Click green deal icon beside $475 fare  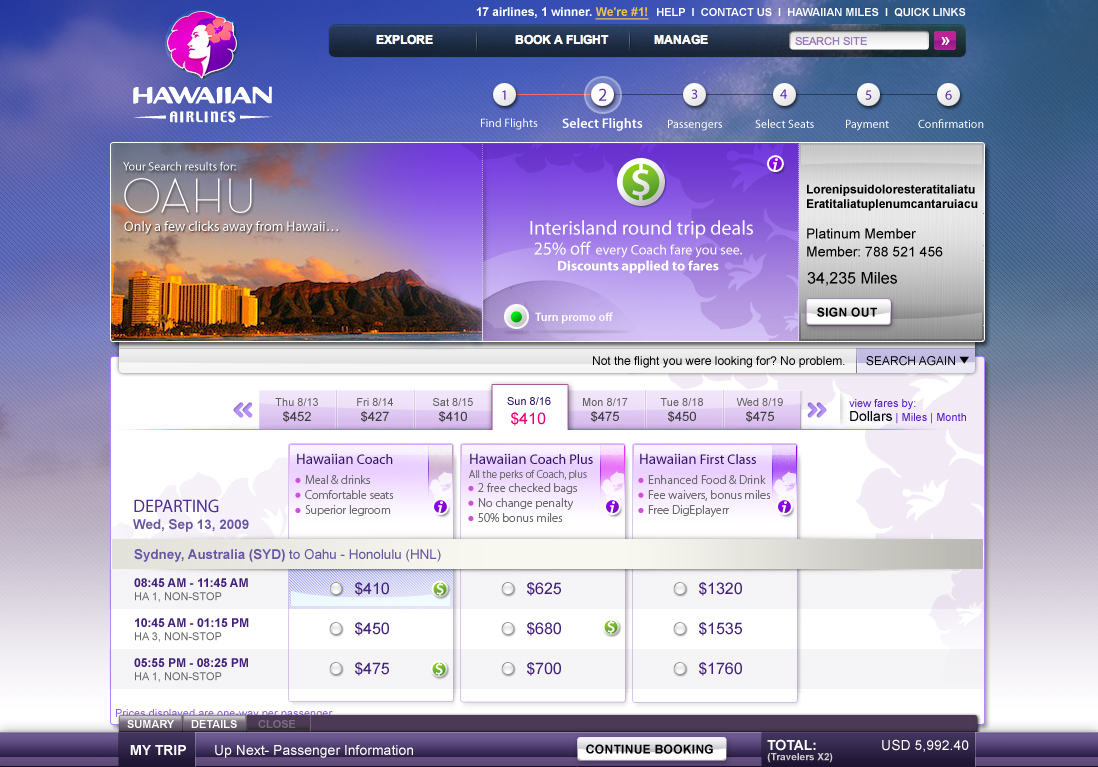[439, 669]
